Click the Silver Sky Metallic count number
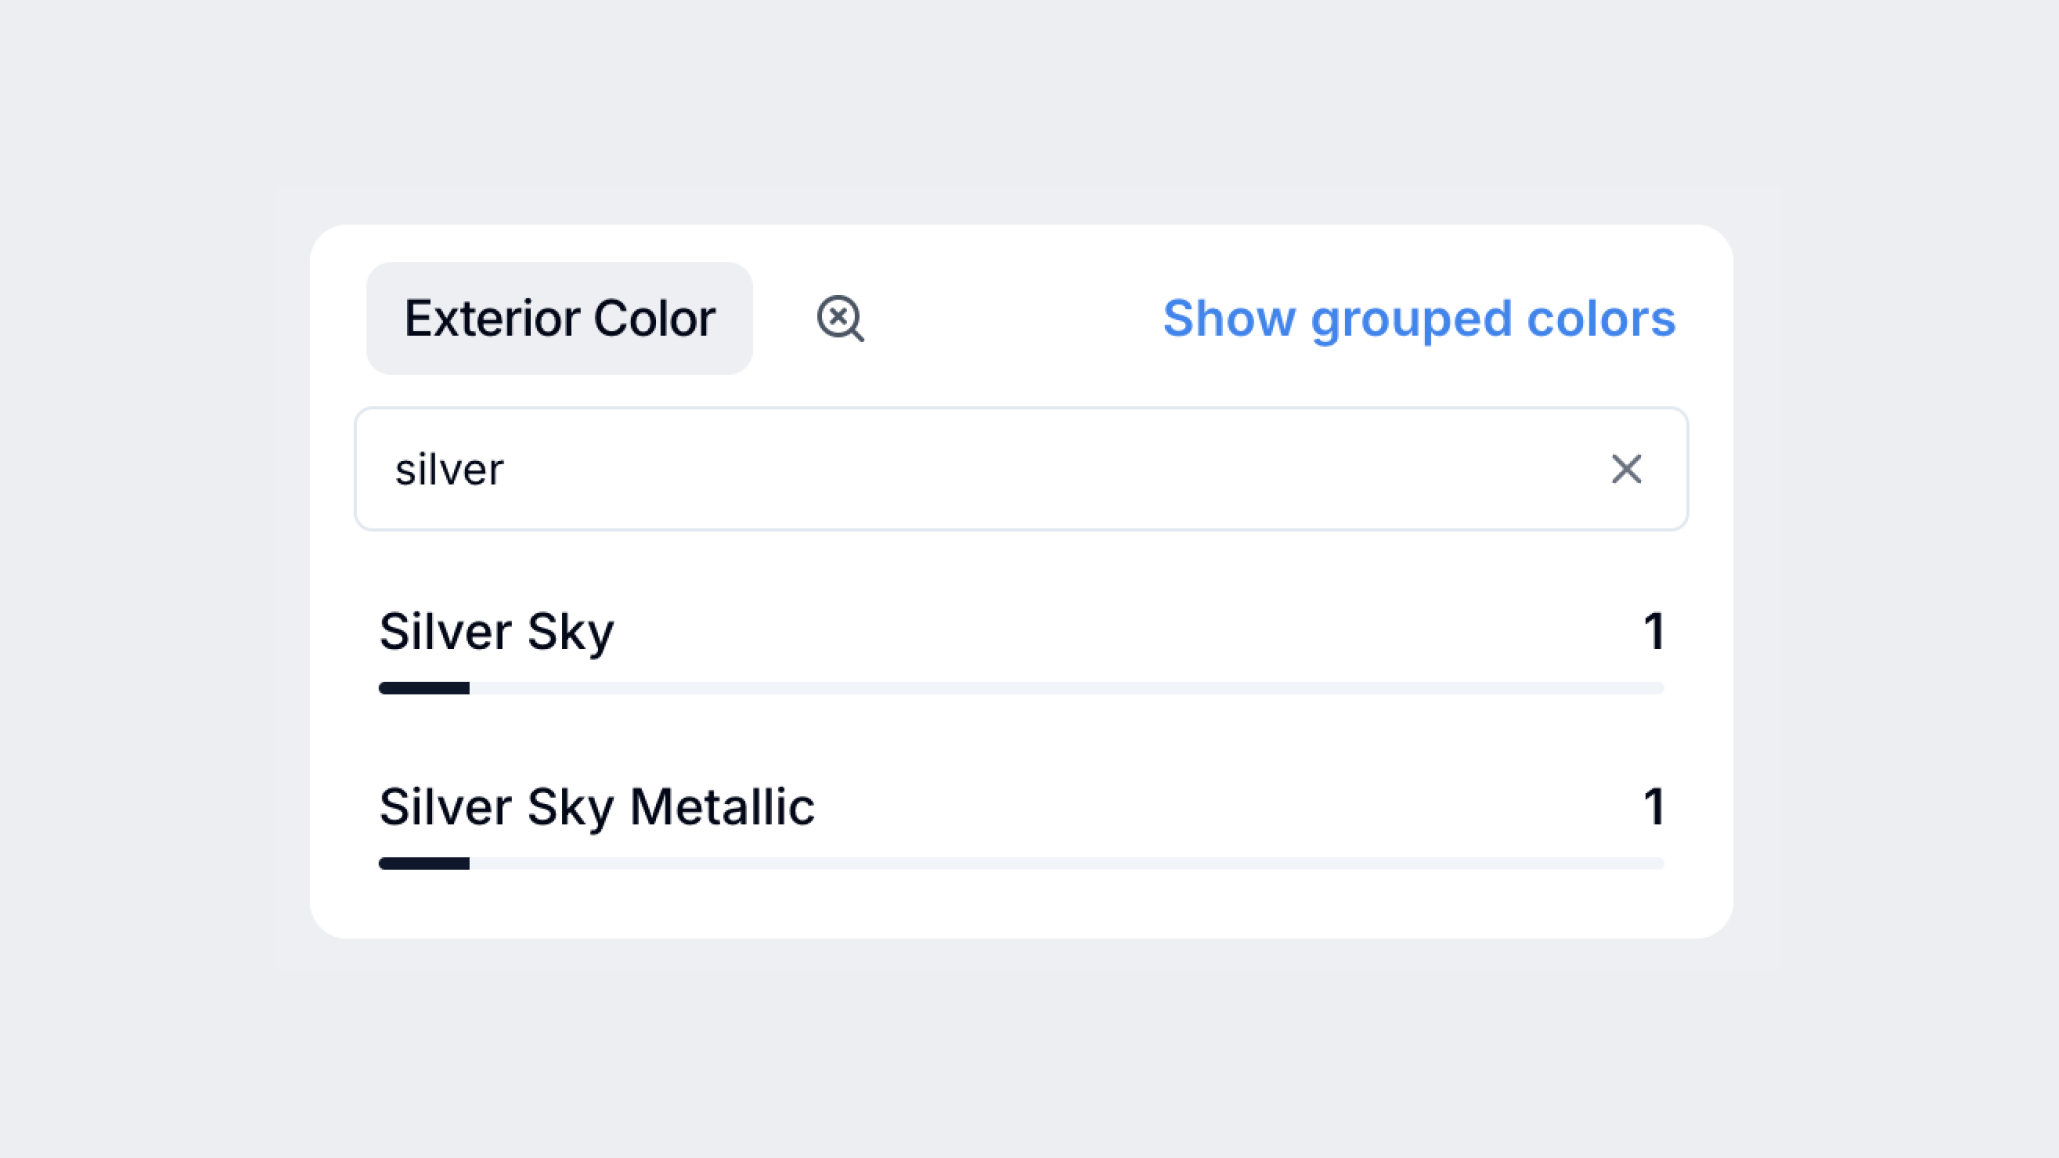 (1654, 807)
